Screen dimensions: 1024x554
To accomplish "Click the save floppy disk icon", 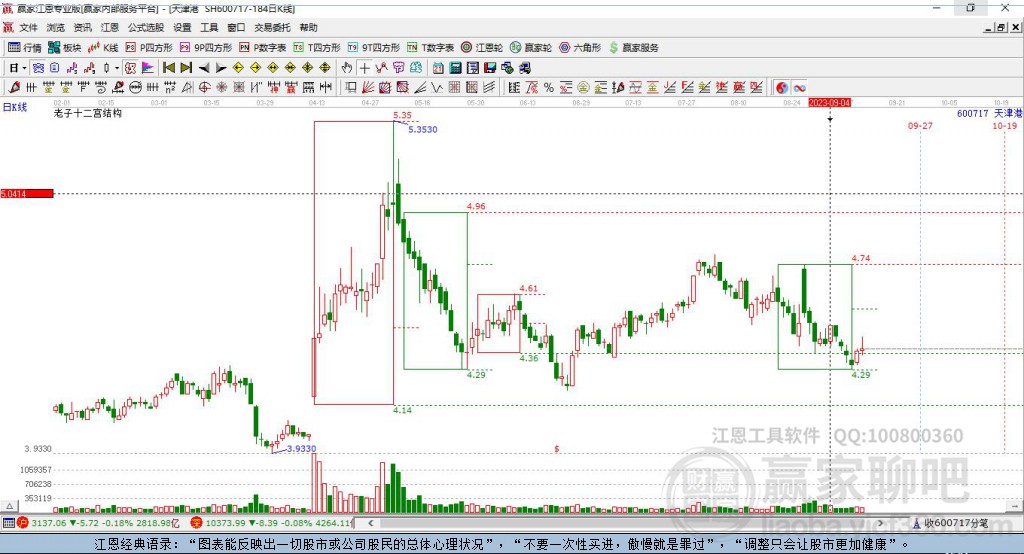I will click(x=490, y=68).
